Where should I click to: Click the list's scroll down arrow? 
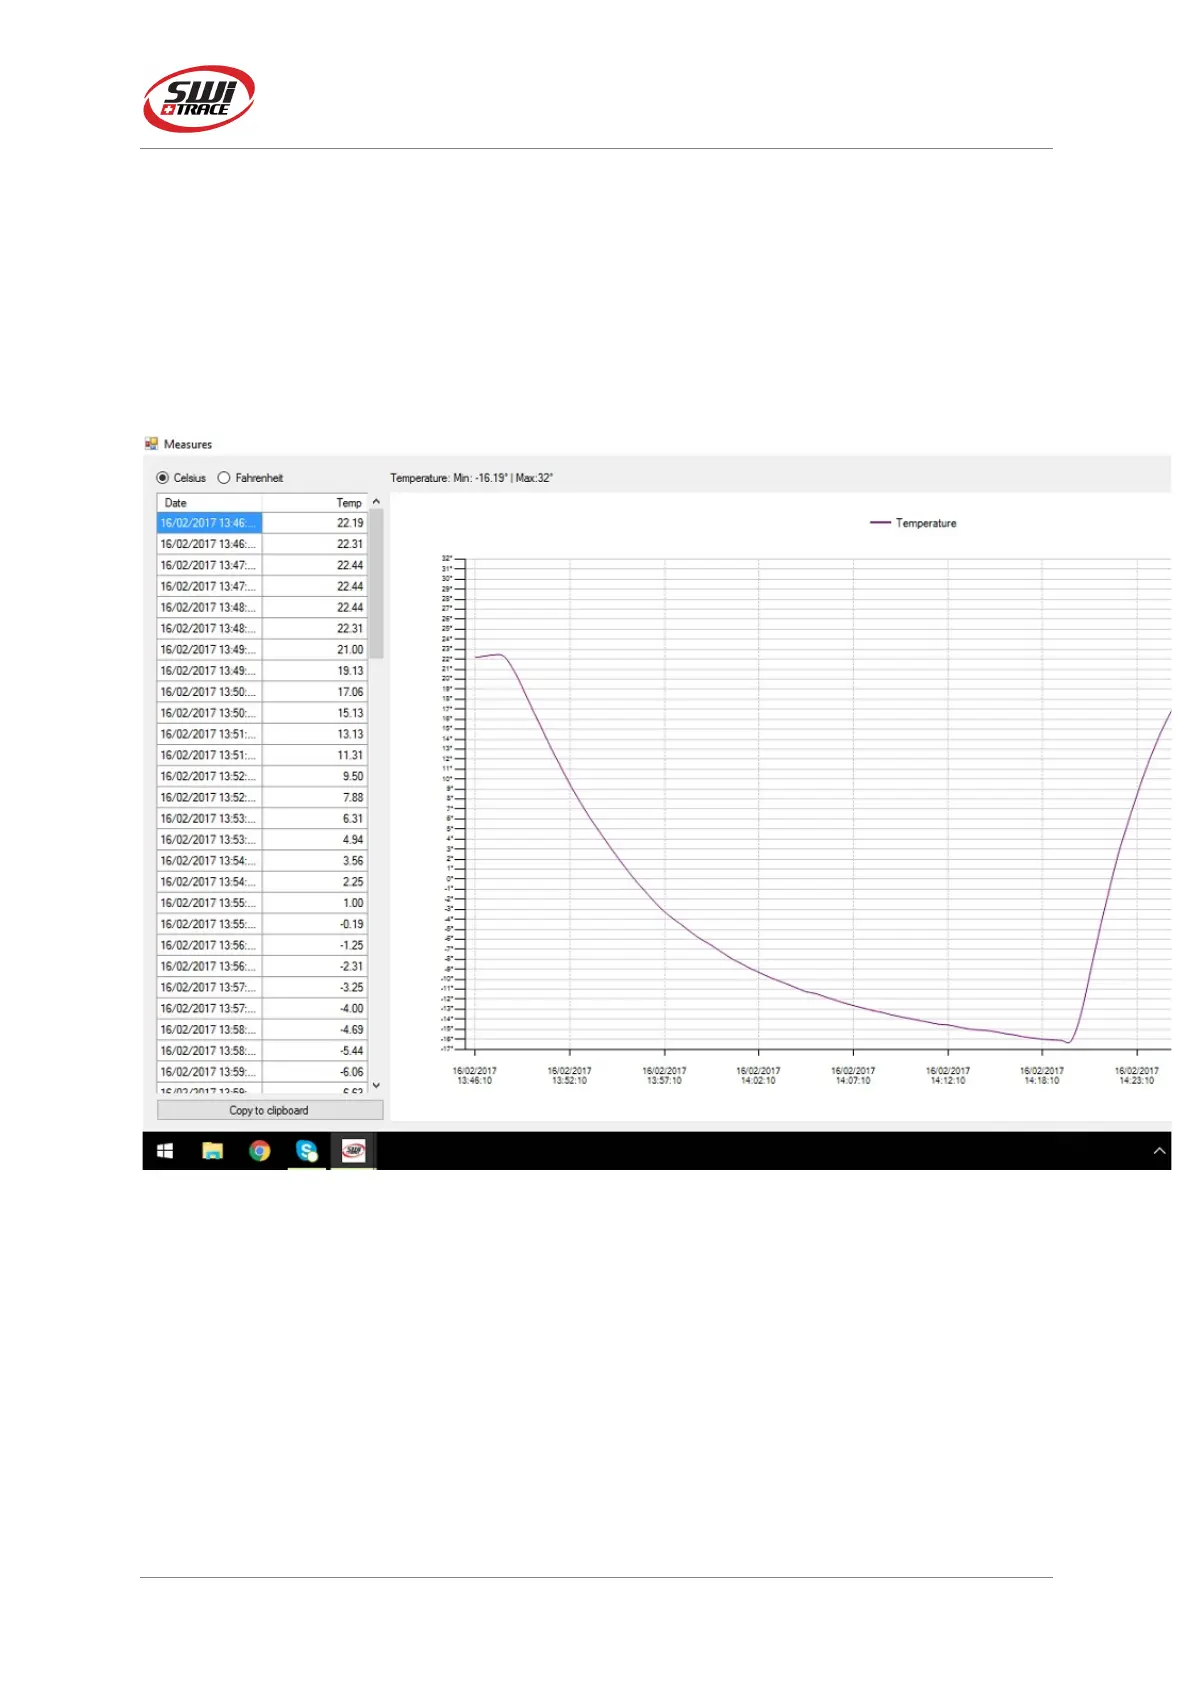(x=376, y=1085)
